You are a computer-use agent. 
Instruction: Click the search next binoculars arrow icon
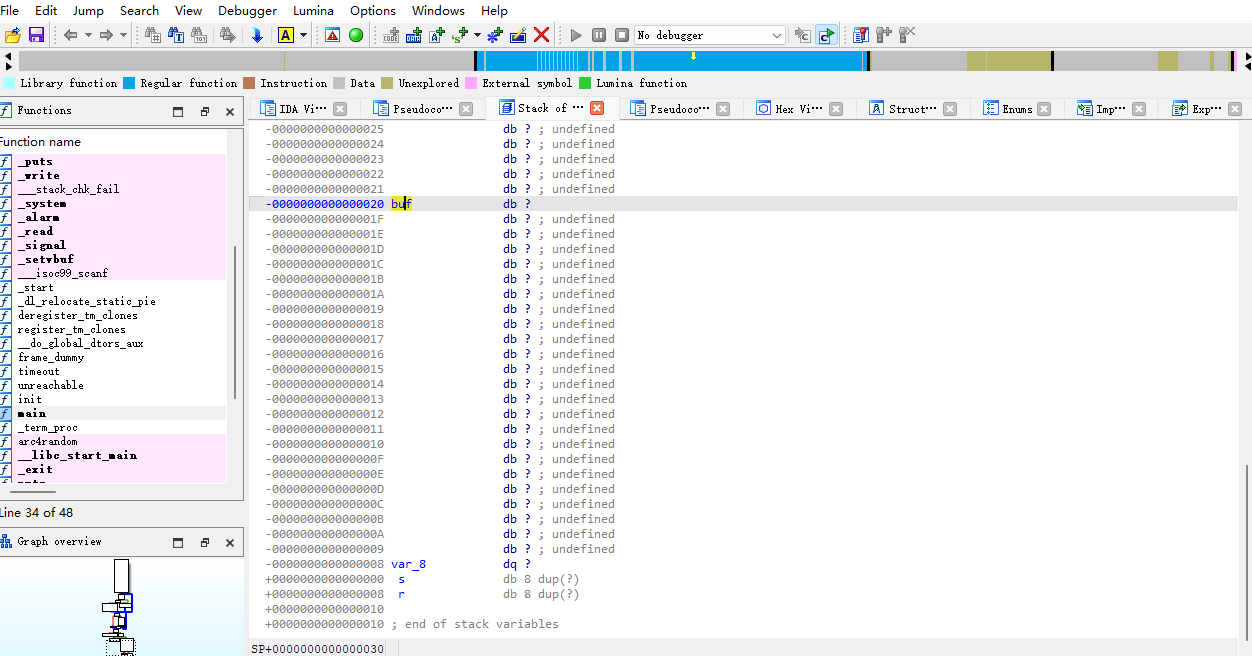[x=228, y=35]
